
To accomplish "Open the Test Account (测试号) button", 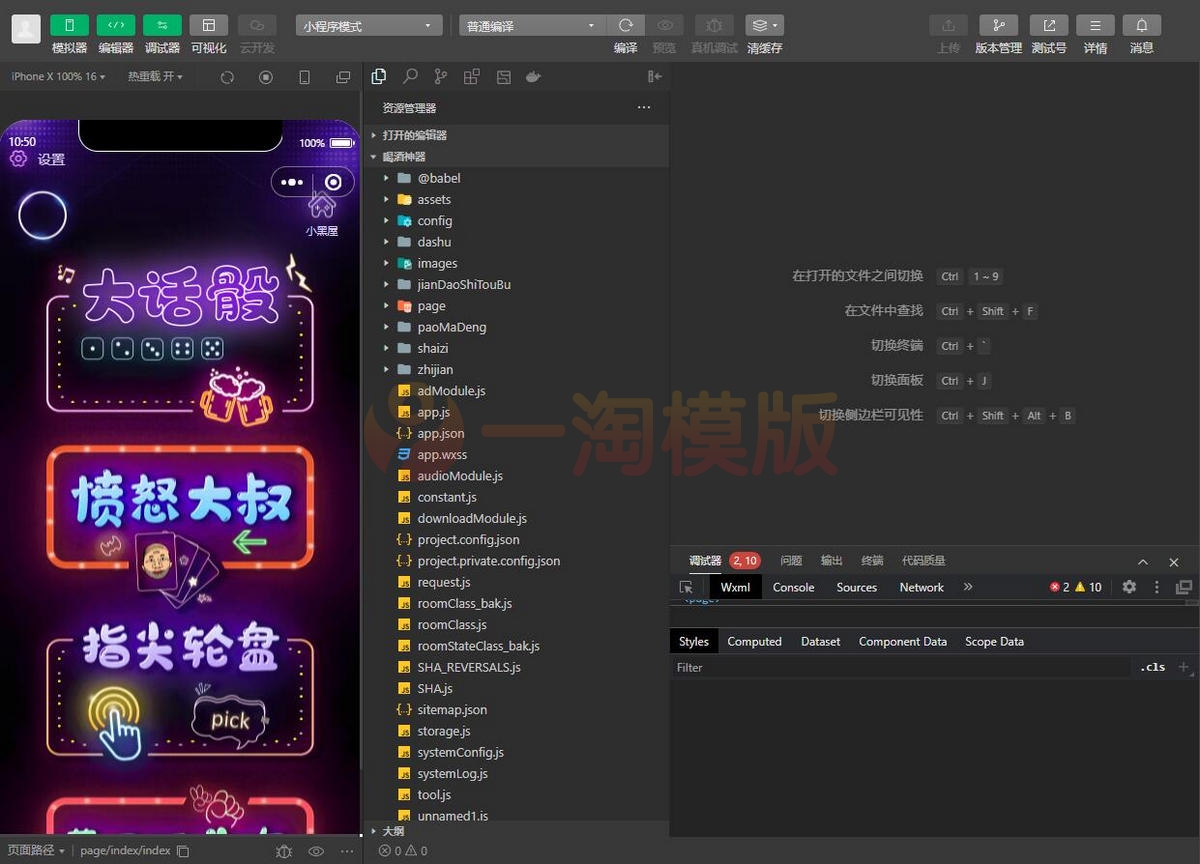I will pos(1049,25).
